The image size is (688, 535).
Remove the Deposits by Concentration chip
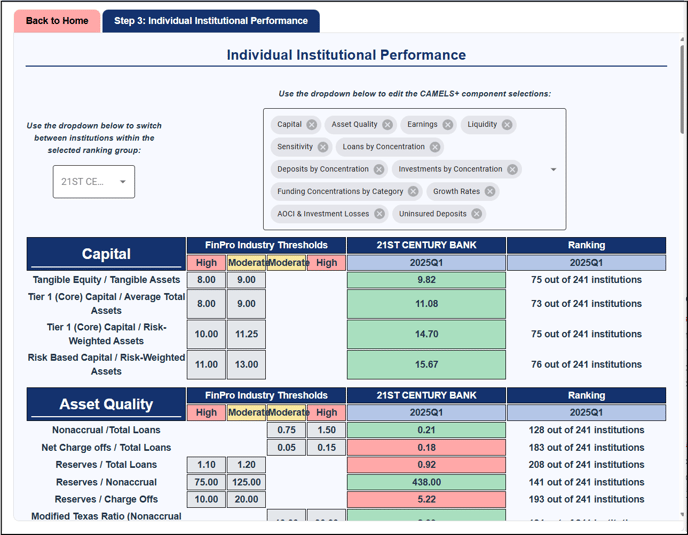379,169
